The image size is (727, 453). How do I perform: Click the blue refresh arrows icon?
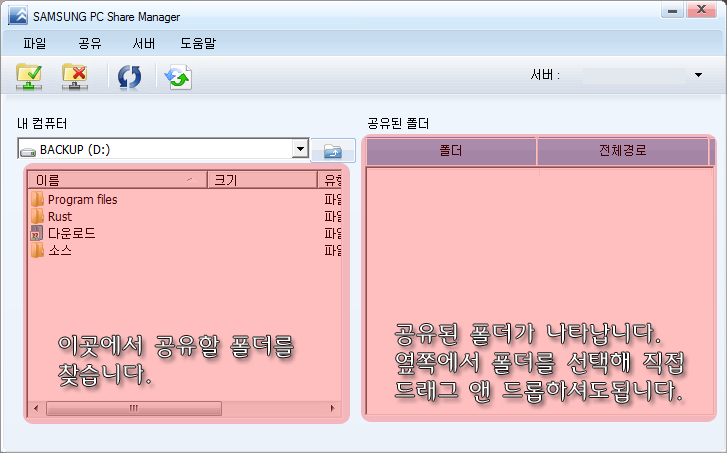(129, 77)
